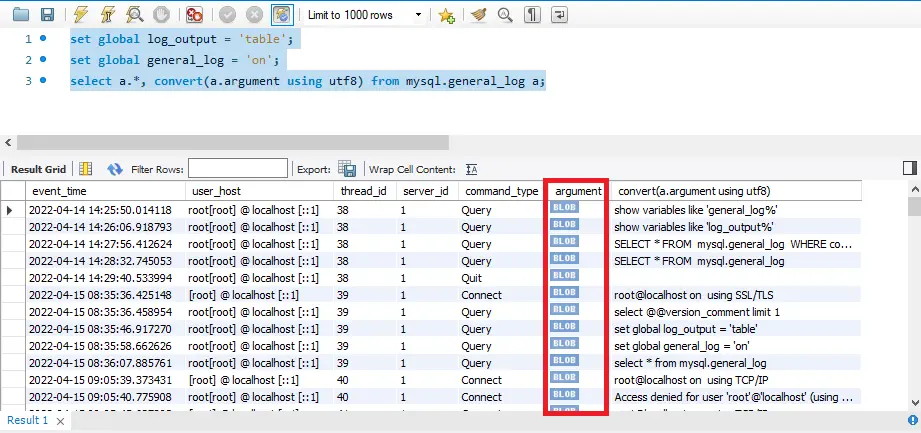The width and height of the screenshot is (921, 433).
Task: Click the result grid scroll-up arrow
Action: [915, 189]
